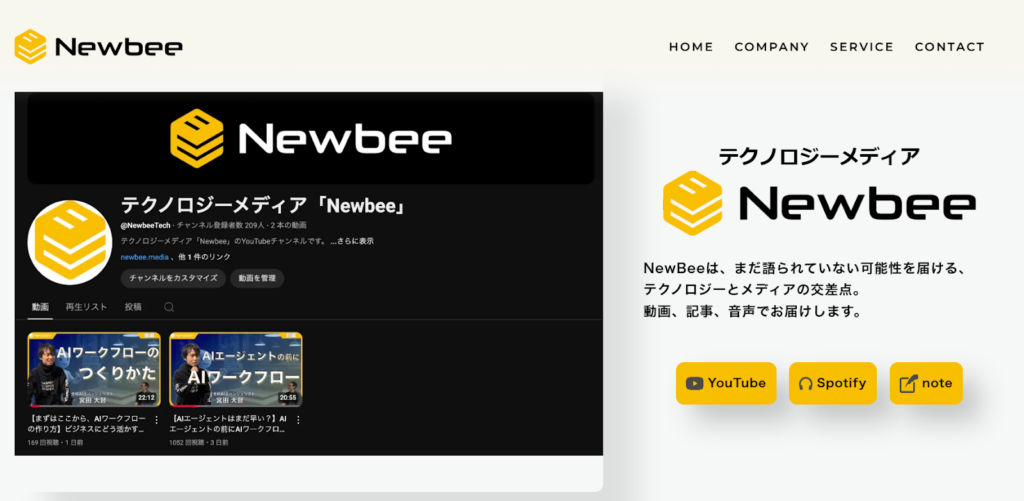This screenshot has height=501, width=1024.
Task: Open the YouTube channel button
Action: tap(726, 383)
